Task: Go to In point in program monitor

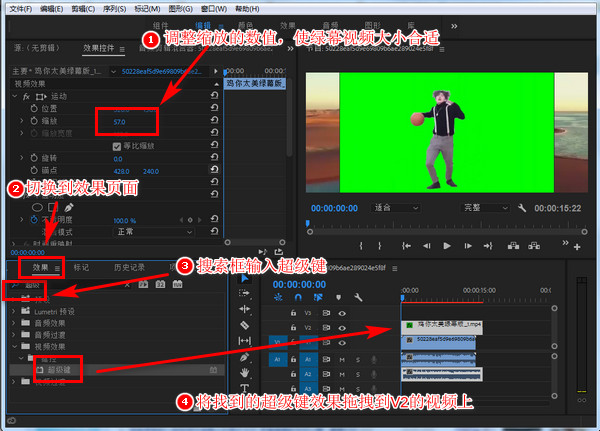Action: 406,246
